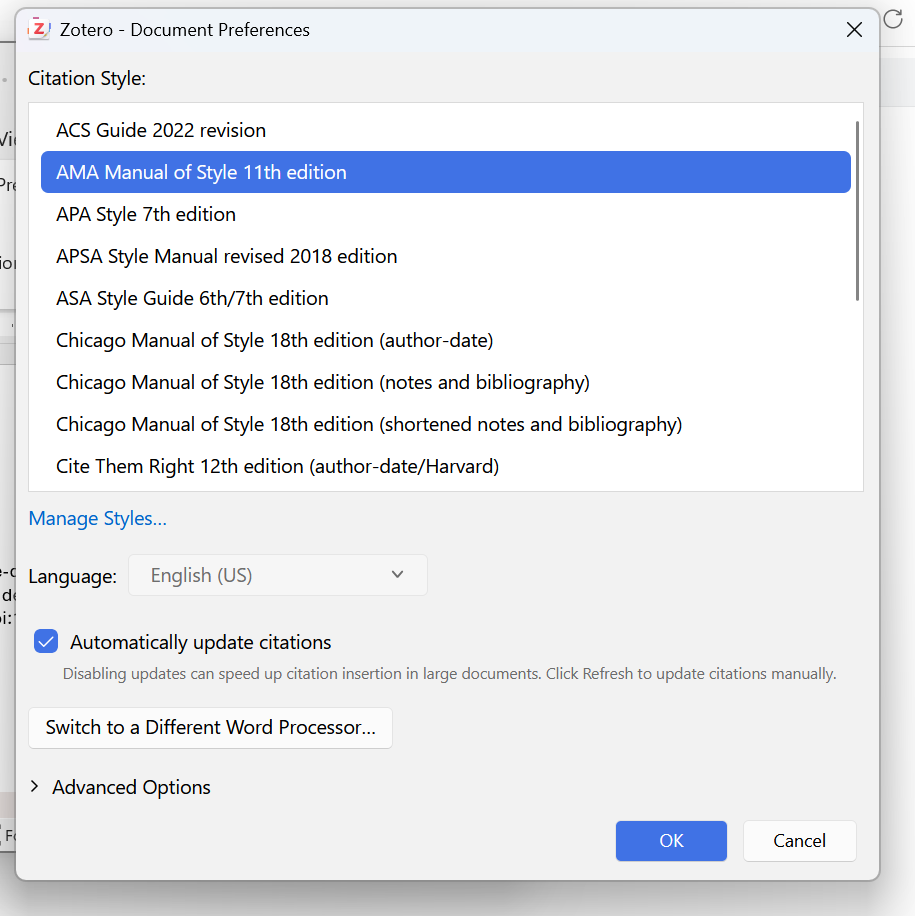Screen dimensions: 915x916
Task: Choose APA Style 7th edition
Action: 446,214
